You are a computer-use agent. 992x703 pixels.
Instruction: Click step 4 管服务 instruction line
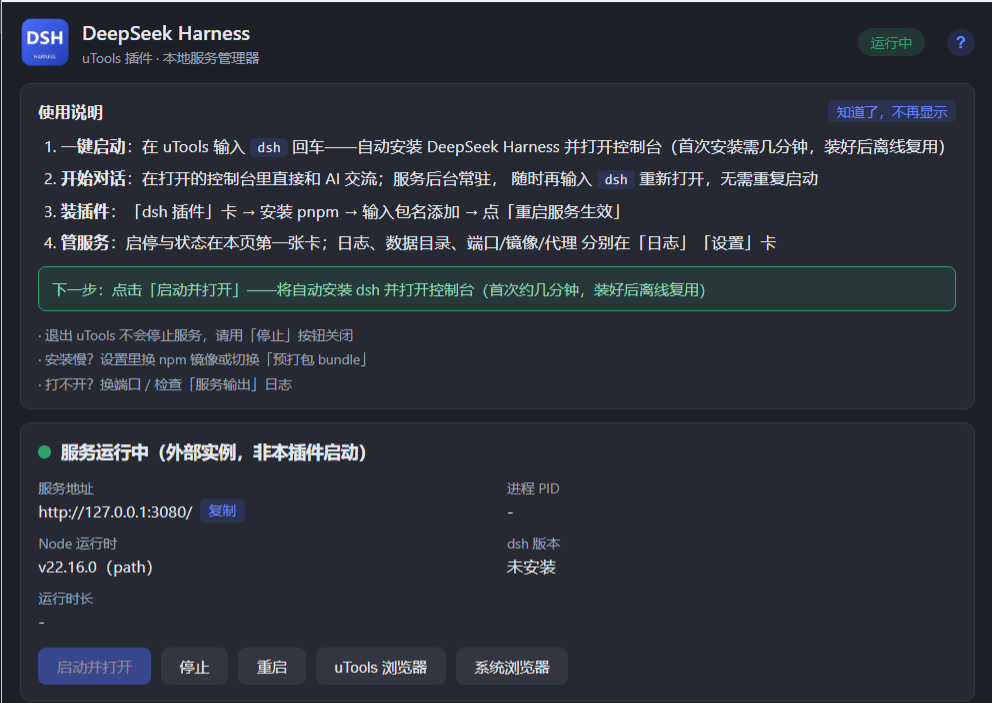coord(409,243)
